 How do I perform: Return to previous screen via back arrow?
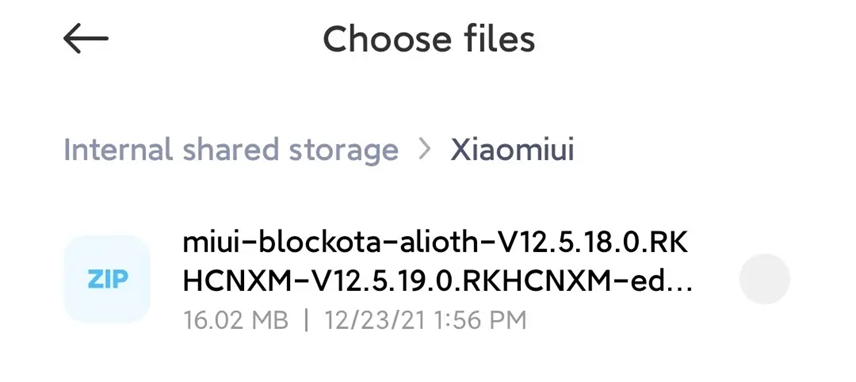[x=86, y=38]
